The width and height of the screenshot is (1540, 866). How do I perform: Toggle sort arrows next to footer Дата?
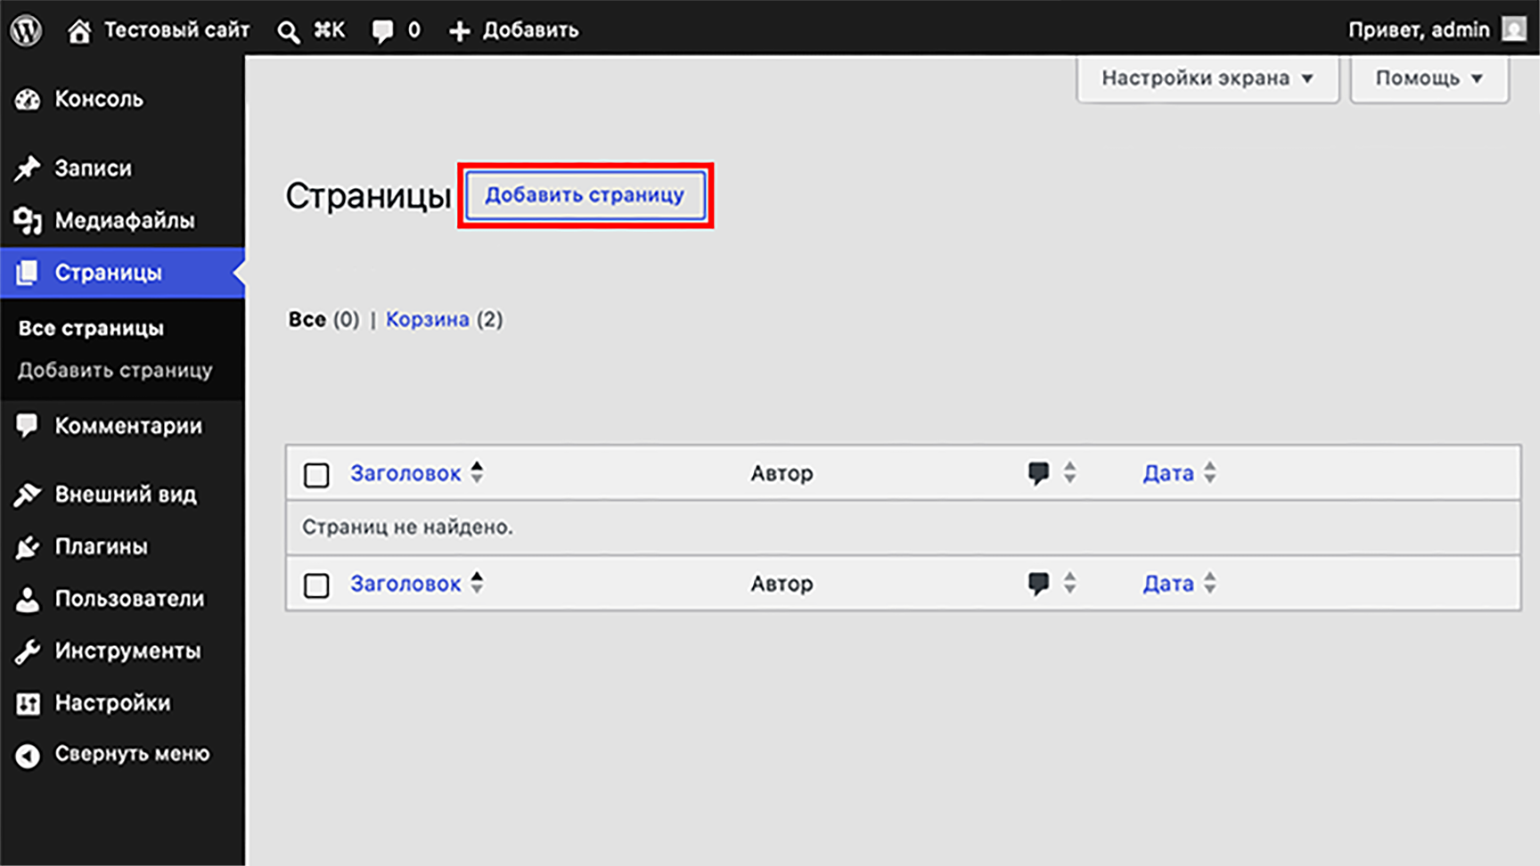(1210, 582)
